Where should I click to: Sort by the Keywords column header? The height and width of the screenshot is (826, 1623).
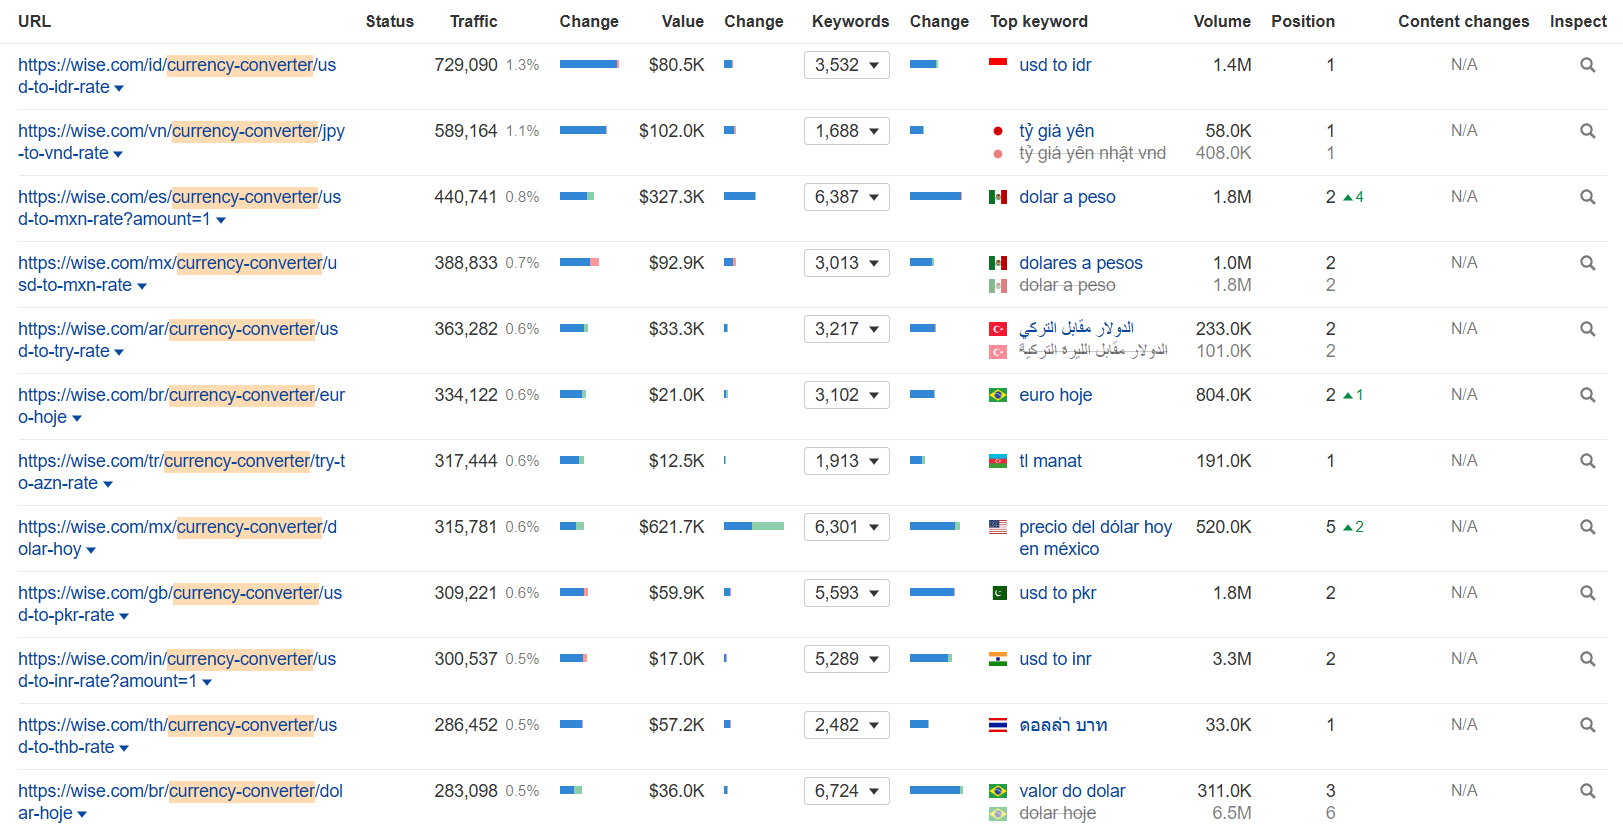click(850, 21)
